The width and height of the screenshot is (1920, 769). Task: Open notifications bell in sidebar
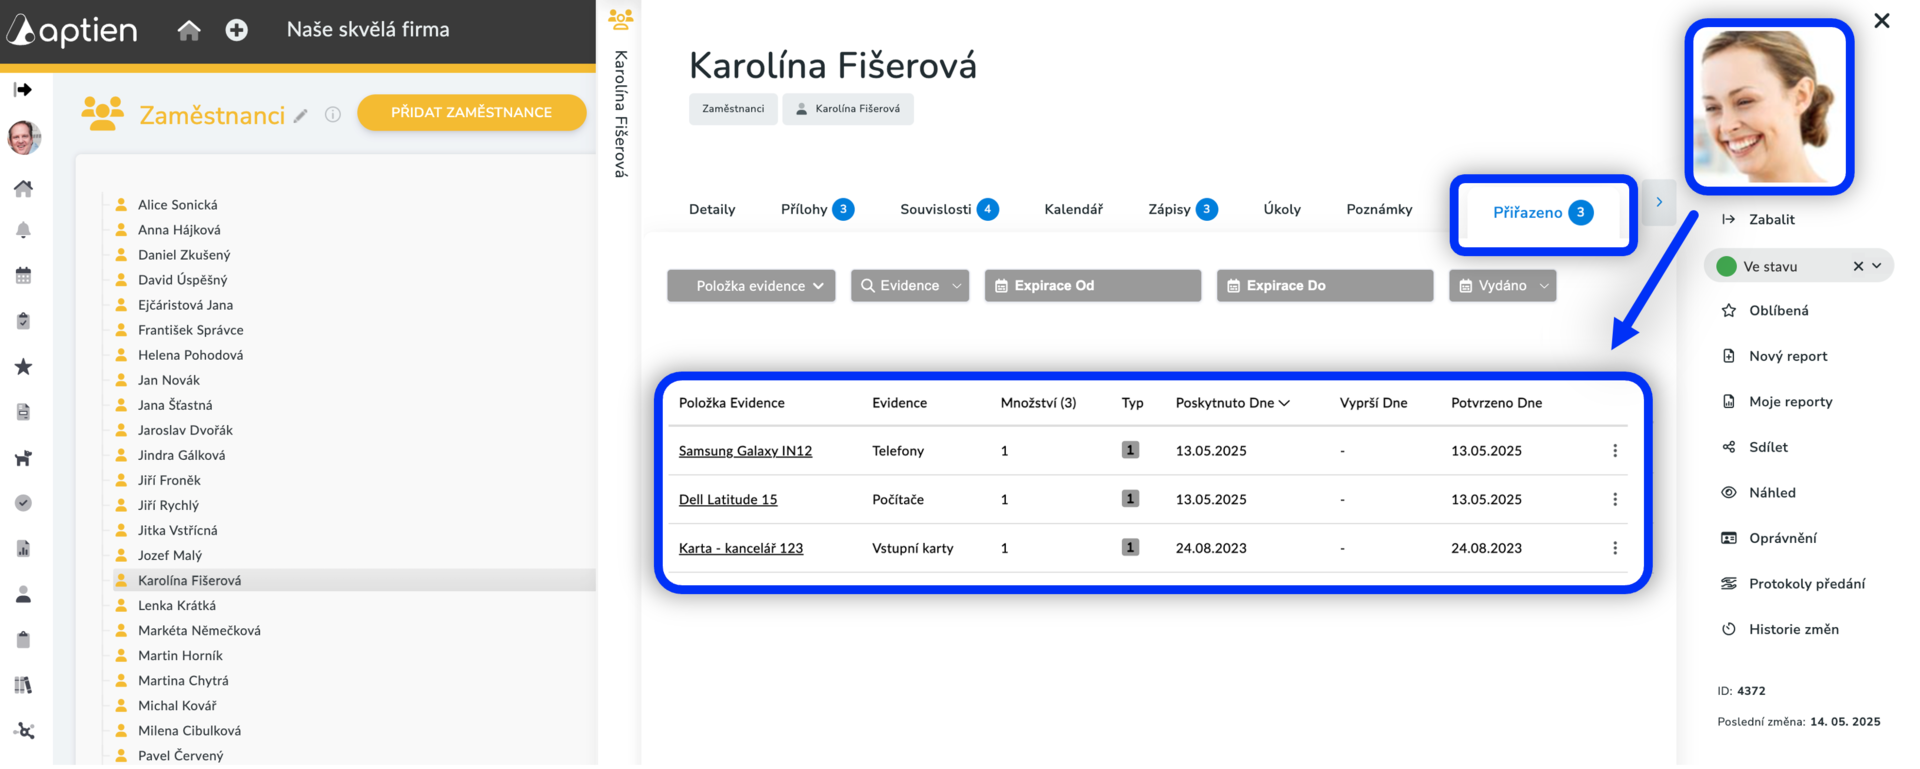24,230
